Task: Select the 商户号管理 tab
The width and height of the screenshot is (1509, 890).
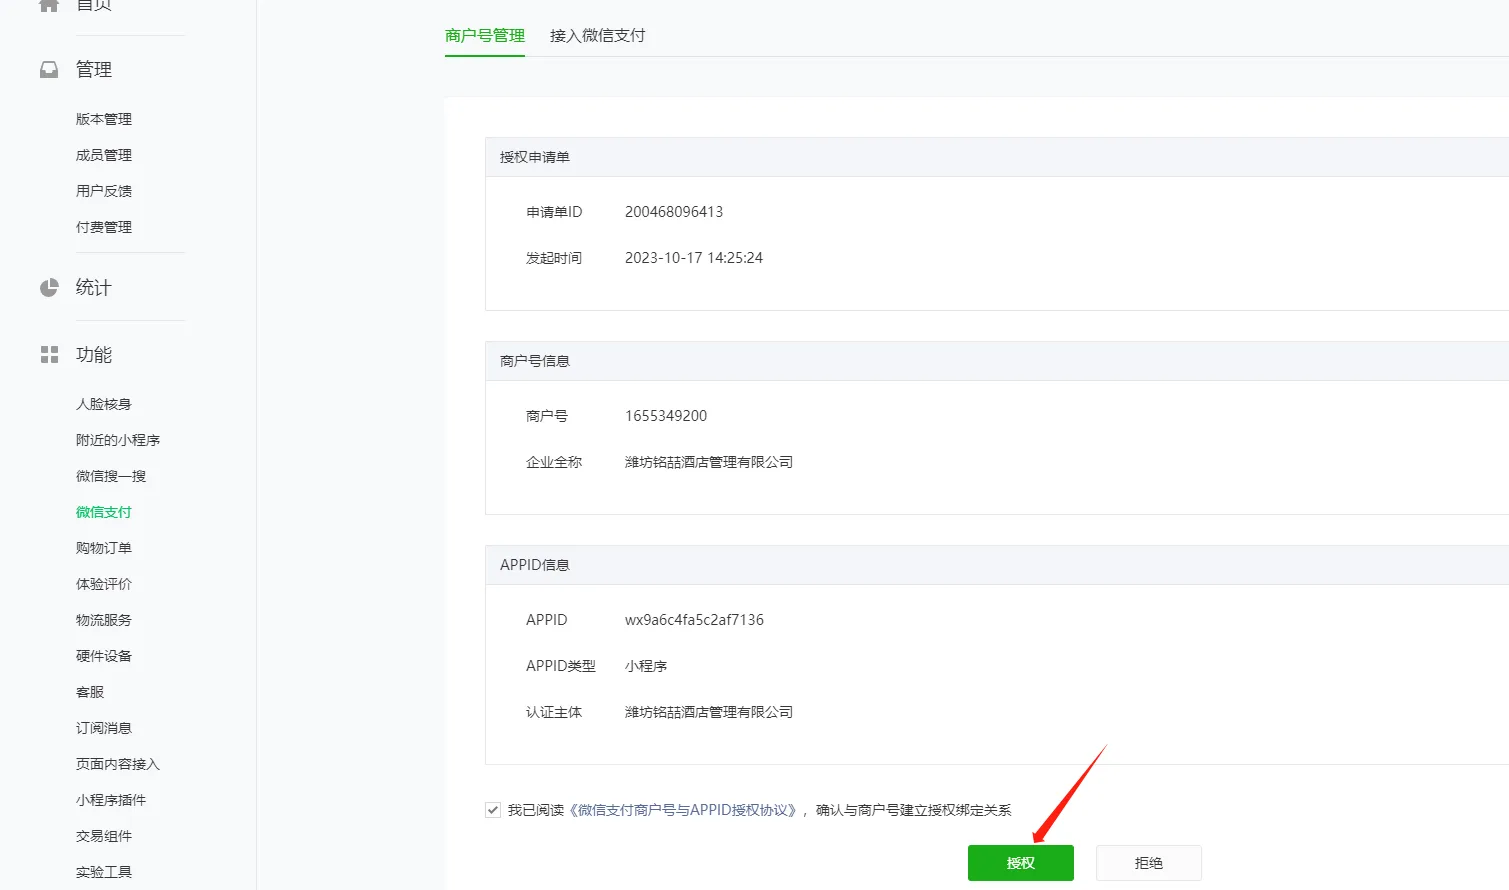Action: tap(484, 34)
